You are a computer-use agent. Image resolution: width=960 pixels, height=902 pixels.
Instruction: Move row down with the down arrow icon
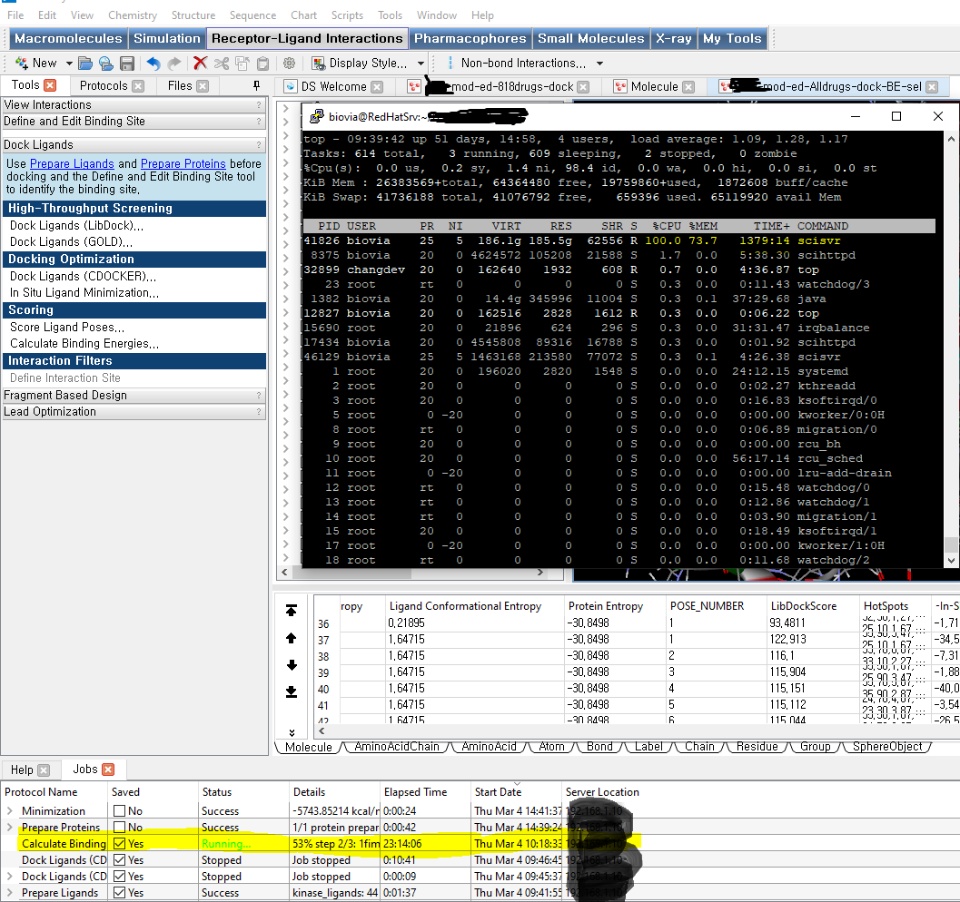[291, 665]
